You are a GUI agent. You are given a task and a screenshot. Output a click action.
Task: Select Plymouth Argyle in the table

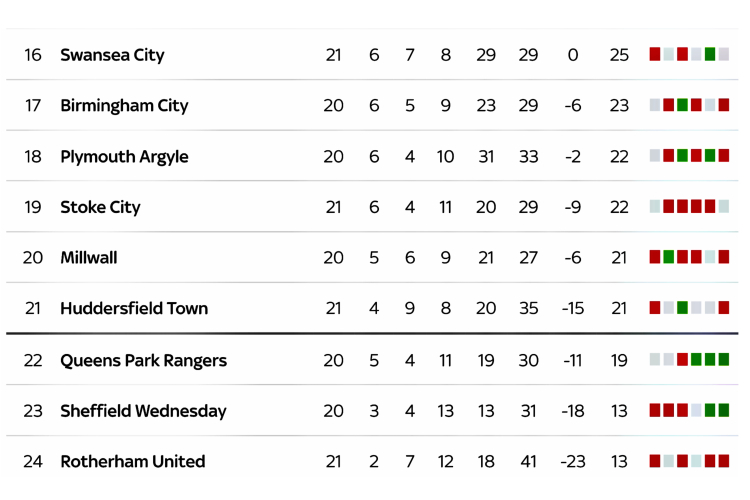(x=124, y=157)
